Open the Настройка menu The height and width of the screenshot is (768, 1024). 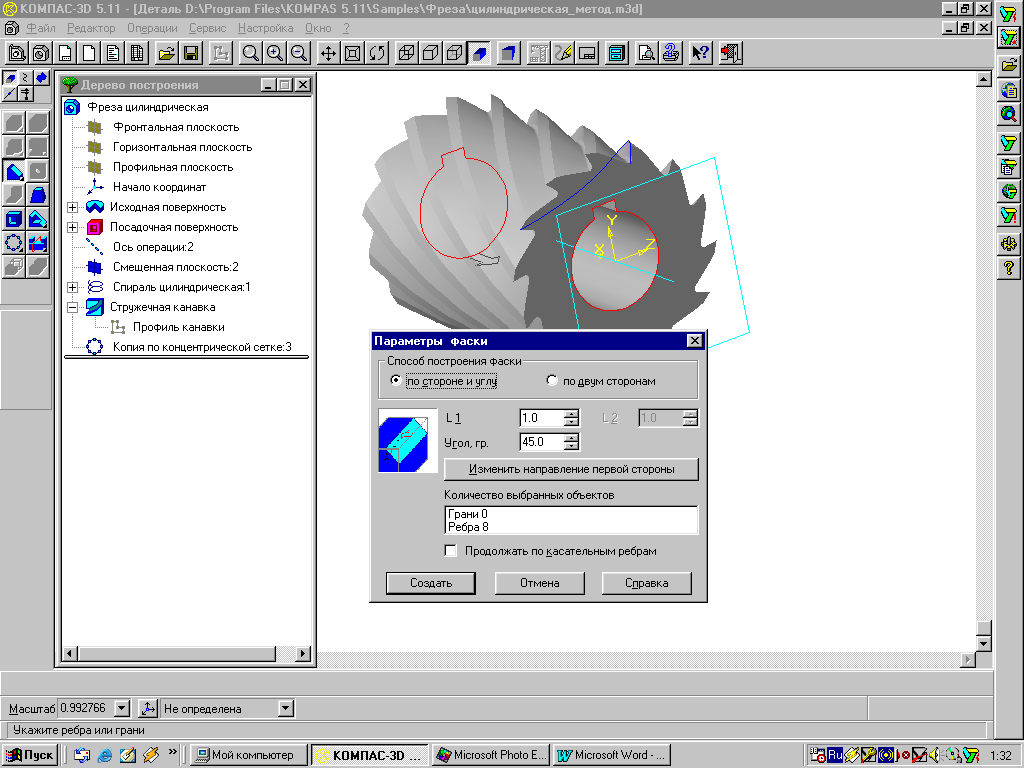265,28
